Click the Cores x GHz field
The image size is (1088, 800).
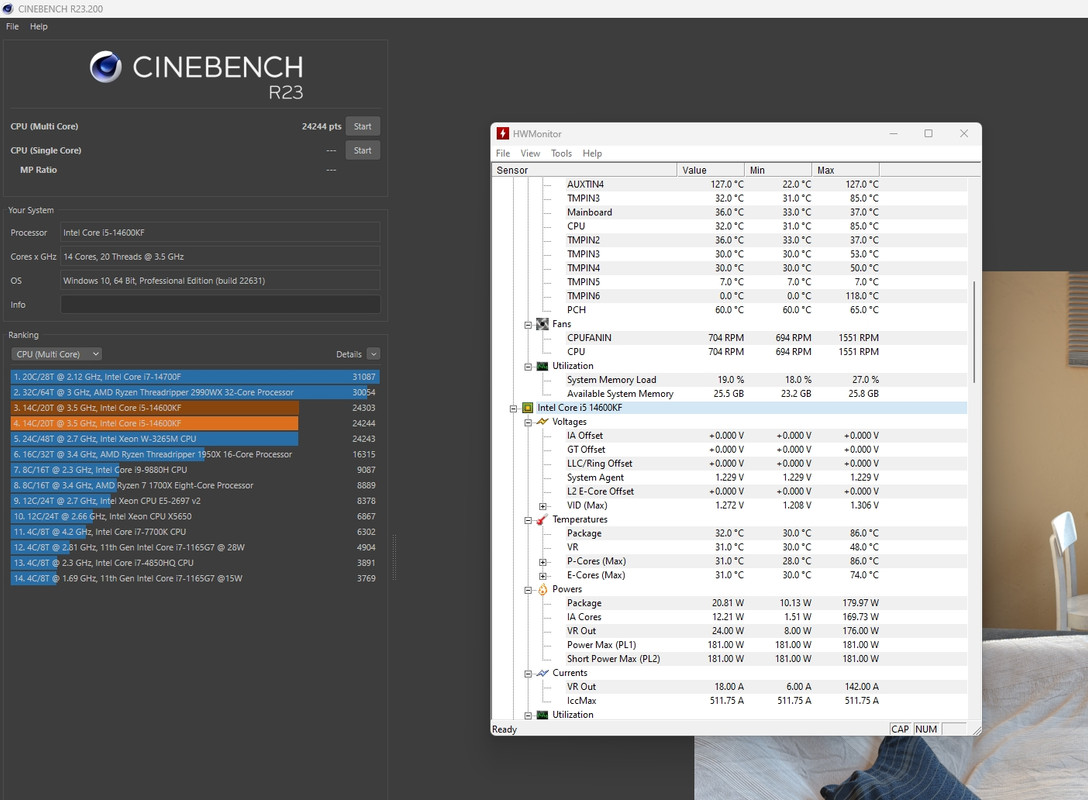click(220, 257)
